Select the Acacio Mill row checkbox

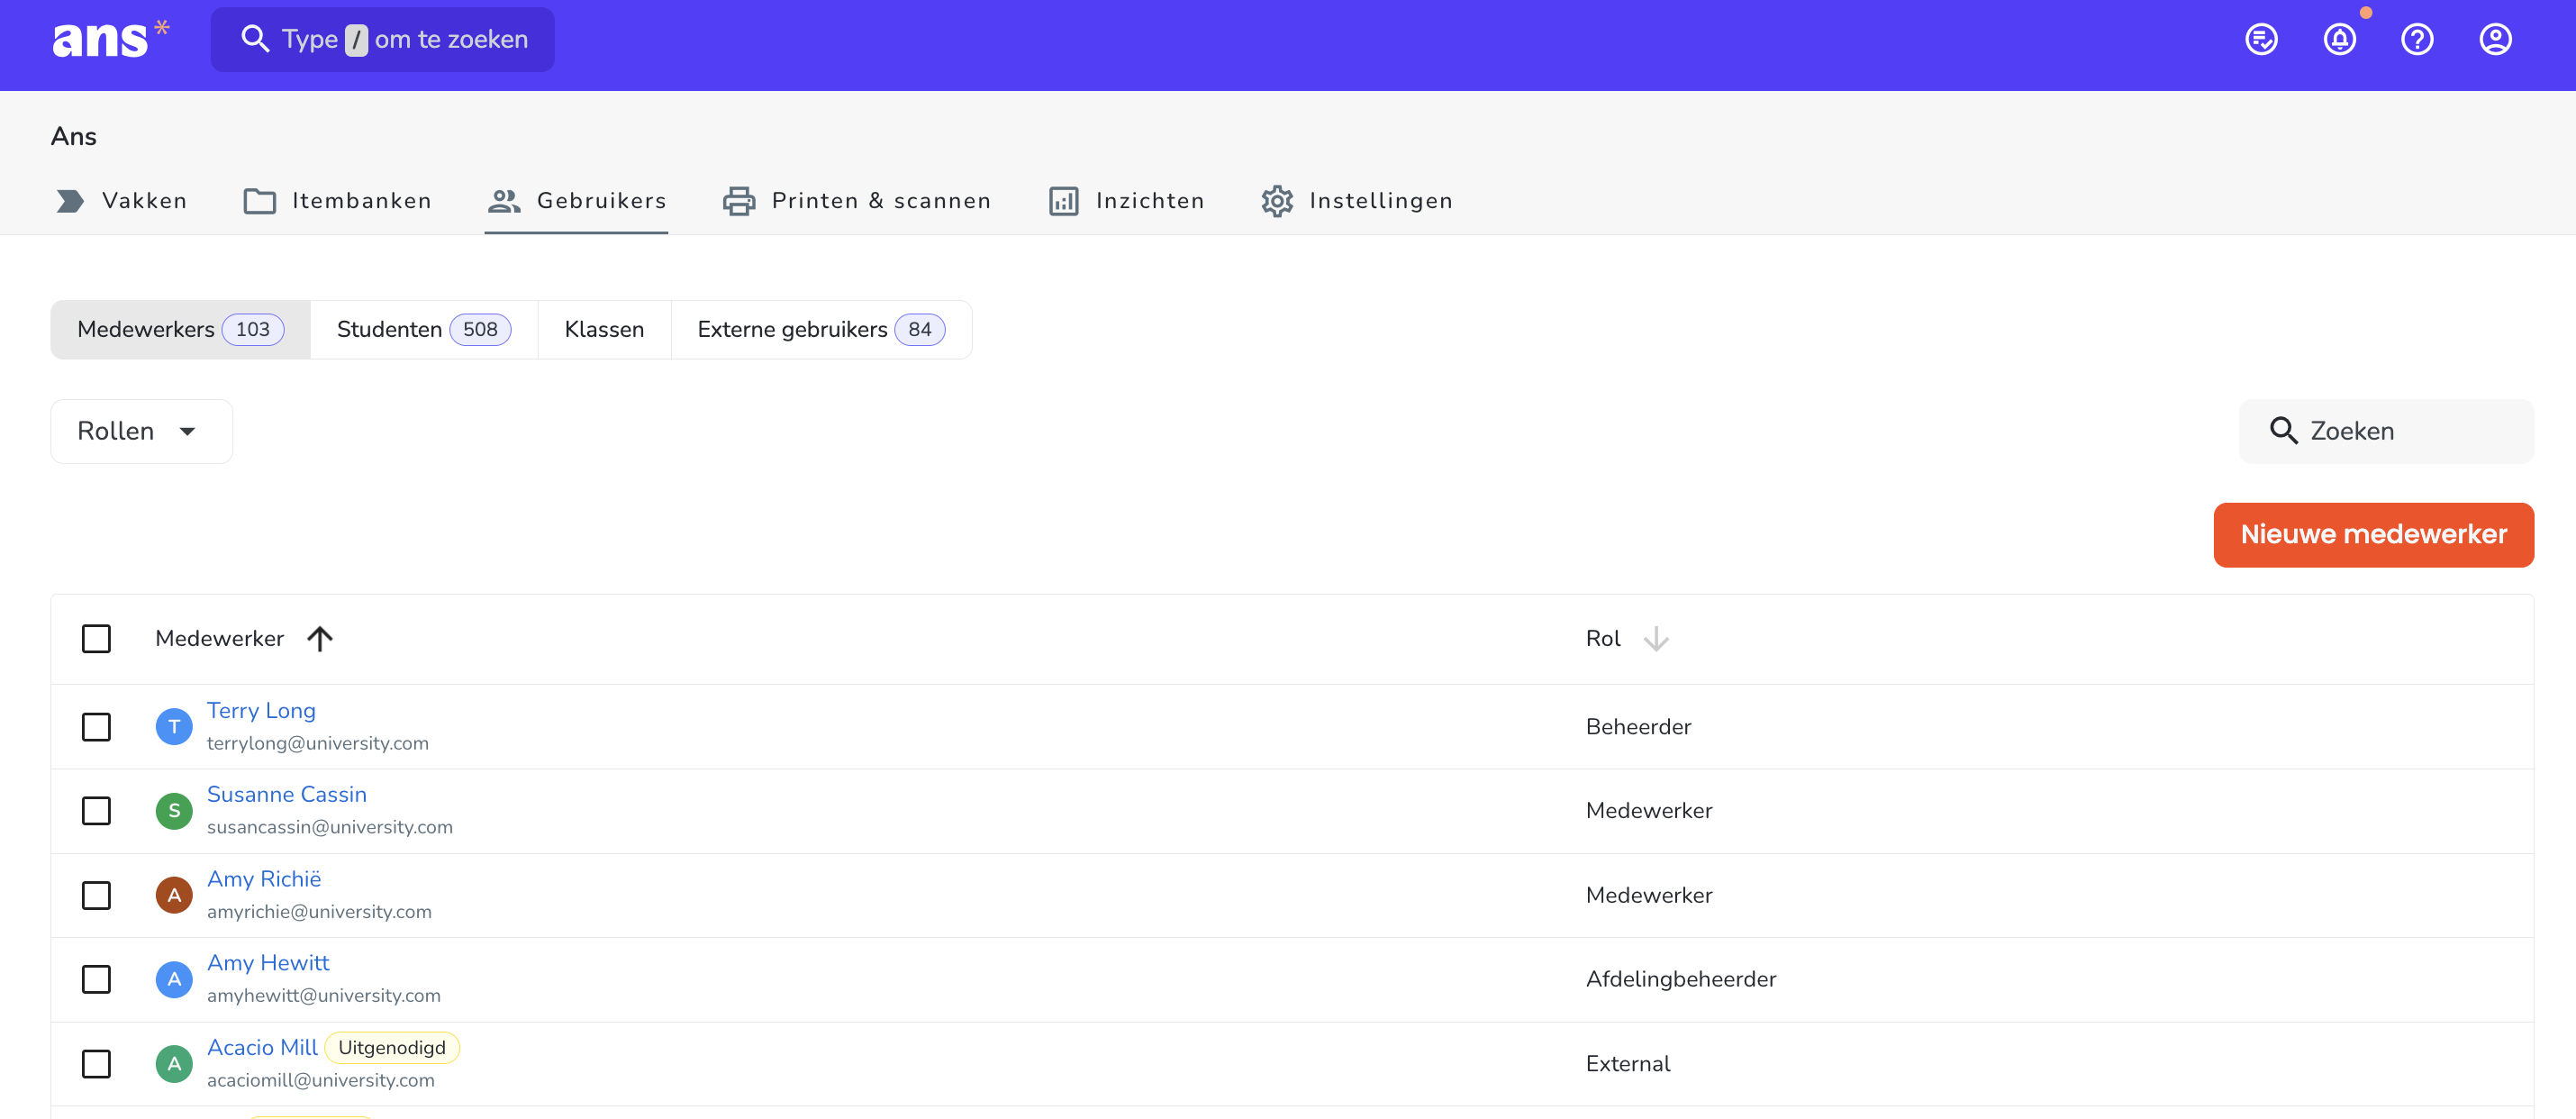tap(96, 1064)
